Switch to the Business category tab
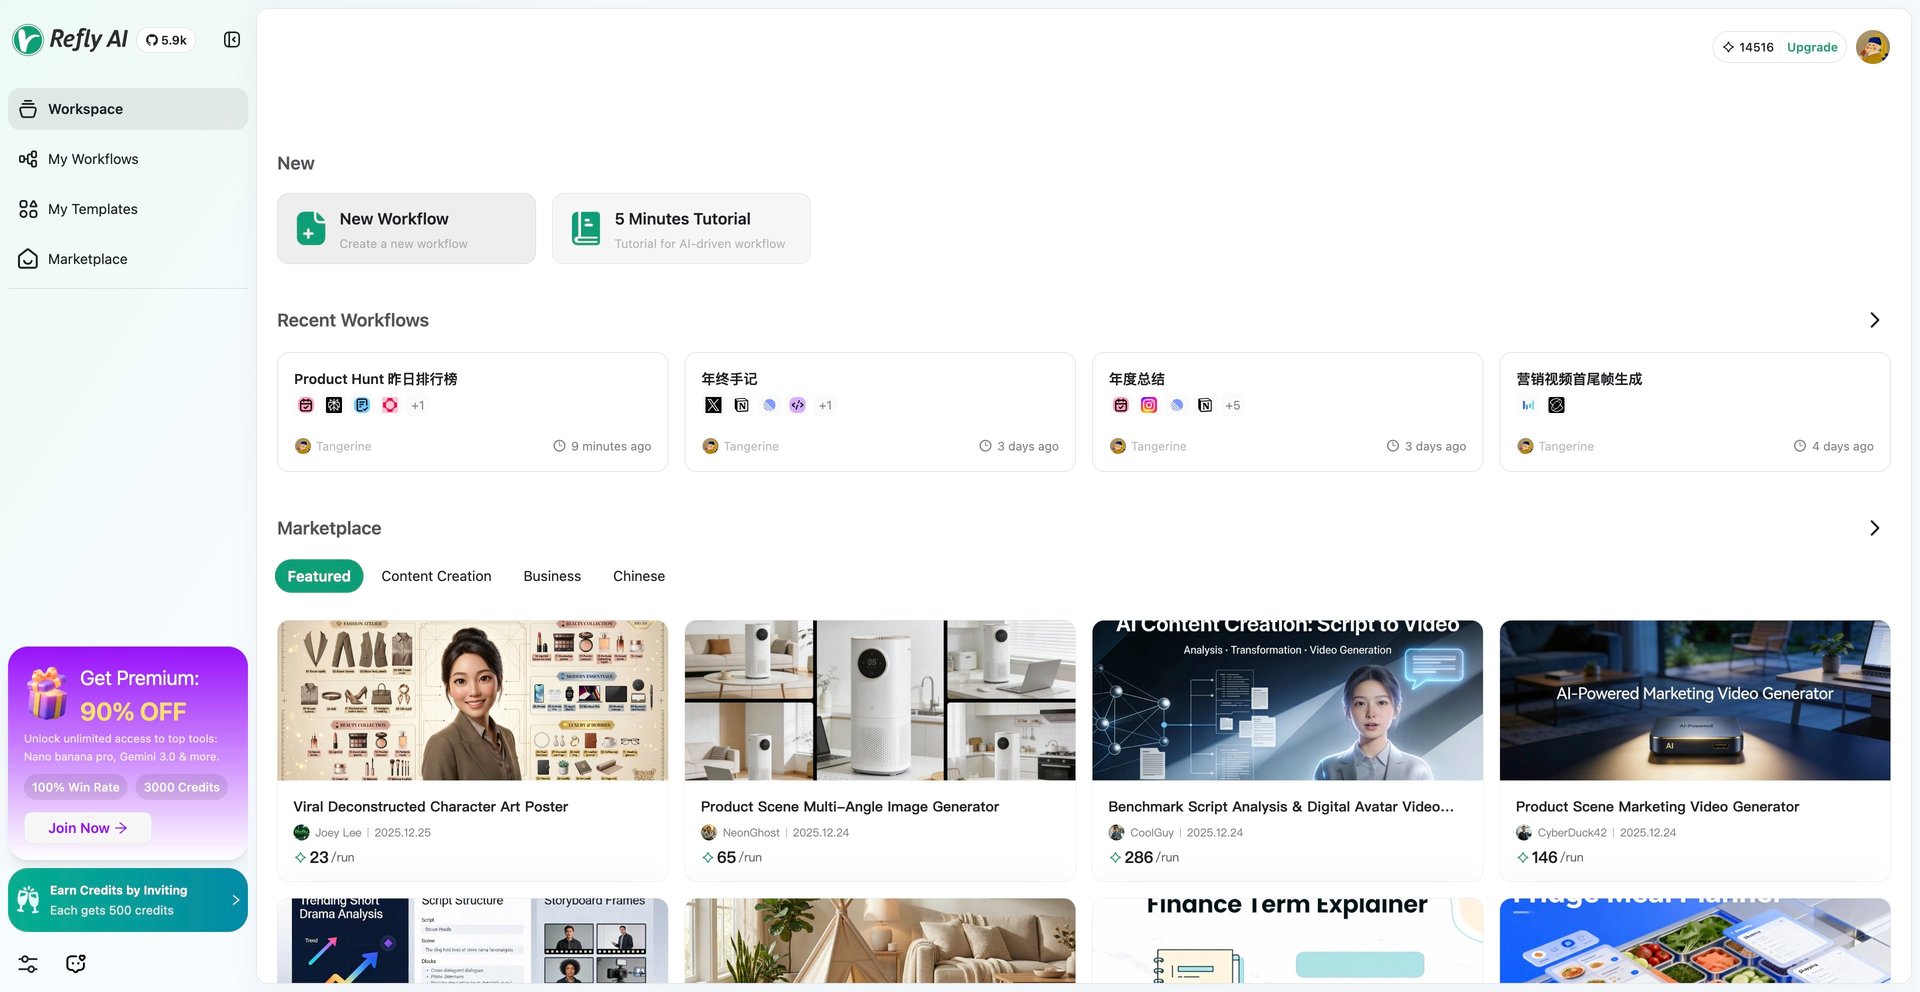1920x992 pixels. (x=552, y=576)
